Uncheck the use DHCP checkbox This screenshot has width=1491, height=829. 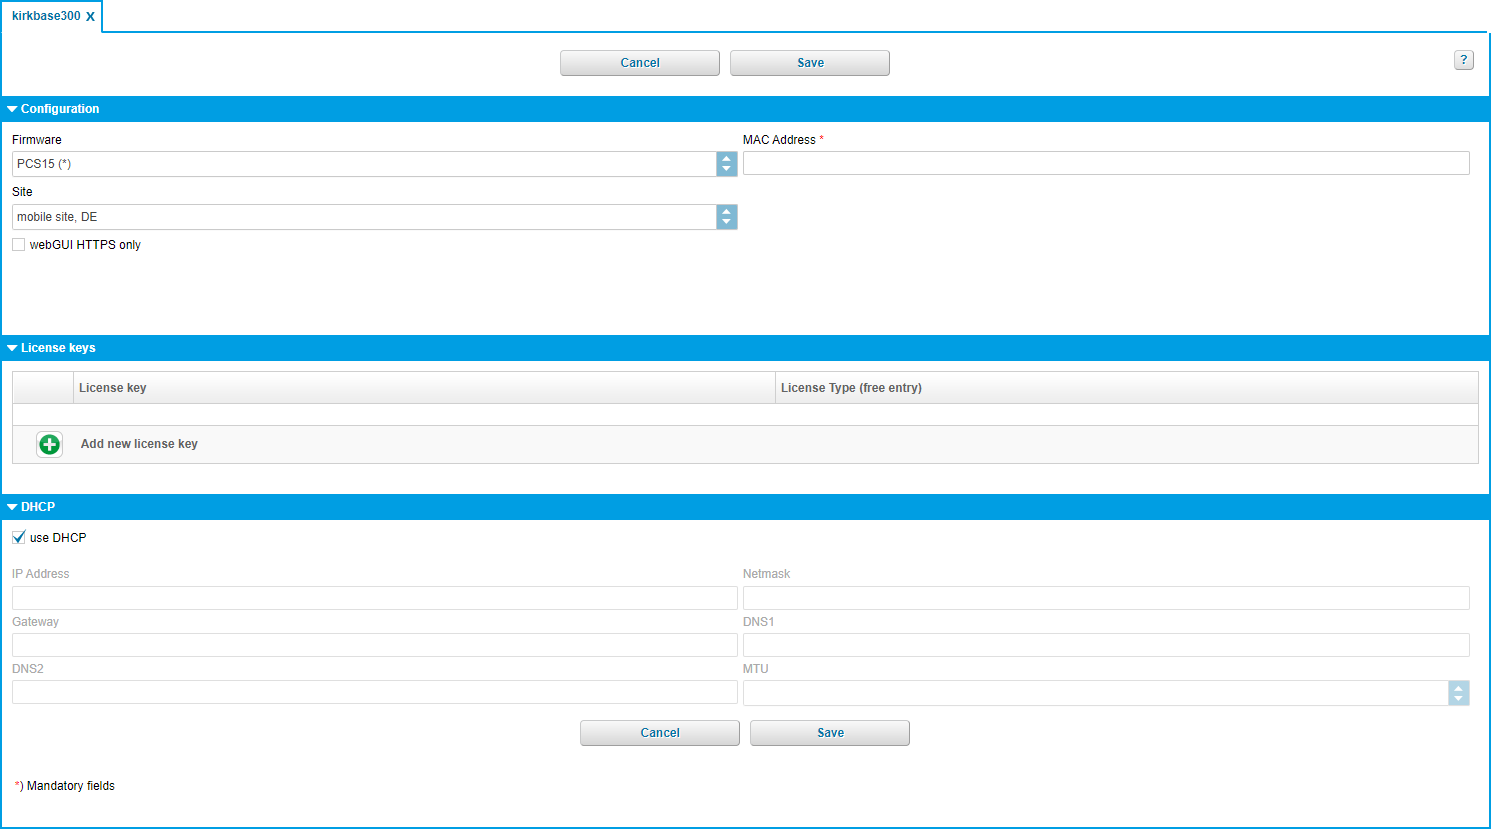(19, 538)
